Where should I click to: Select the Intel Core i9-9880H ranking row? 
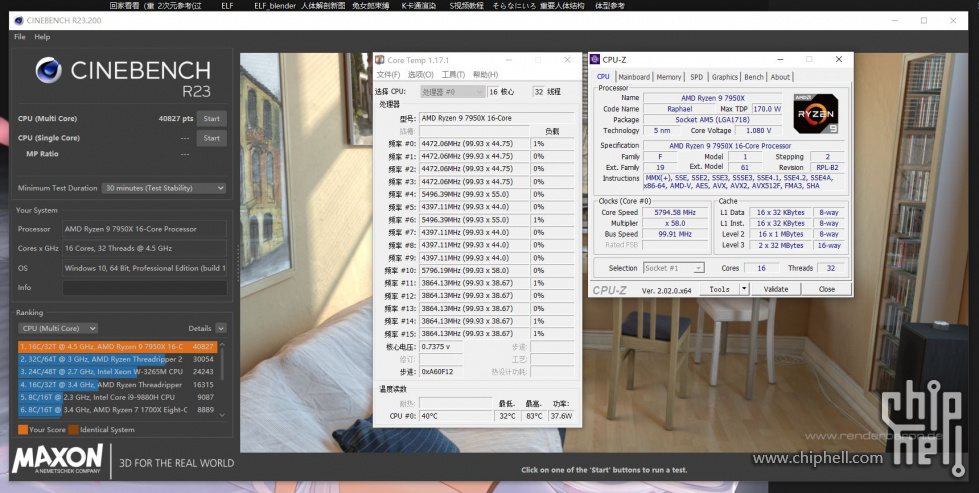pyautogui.click(x=117, y=397)
